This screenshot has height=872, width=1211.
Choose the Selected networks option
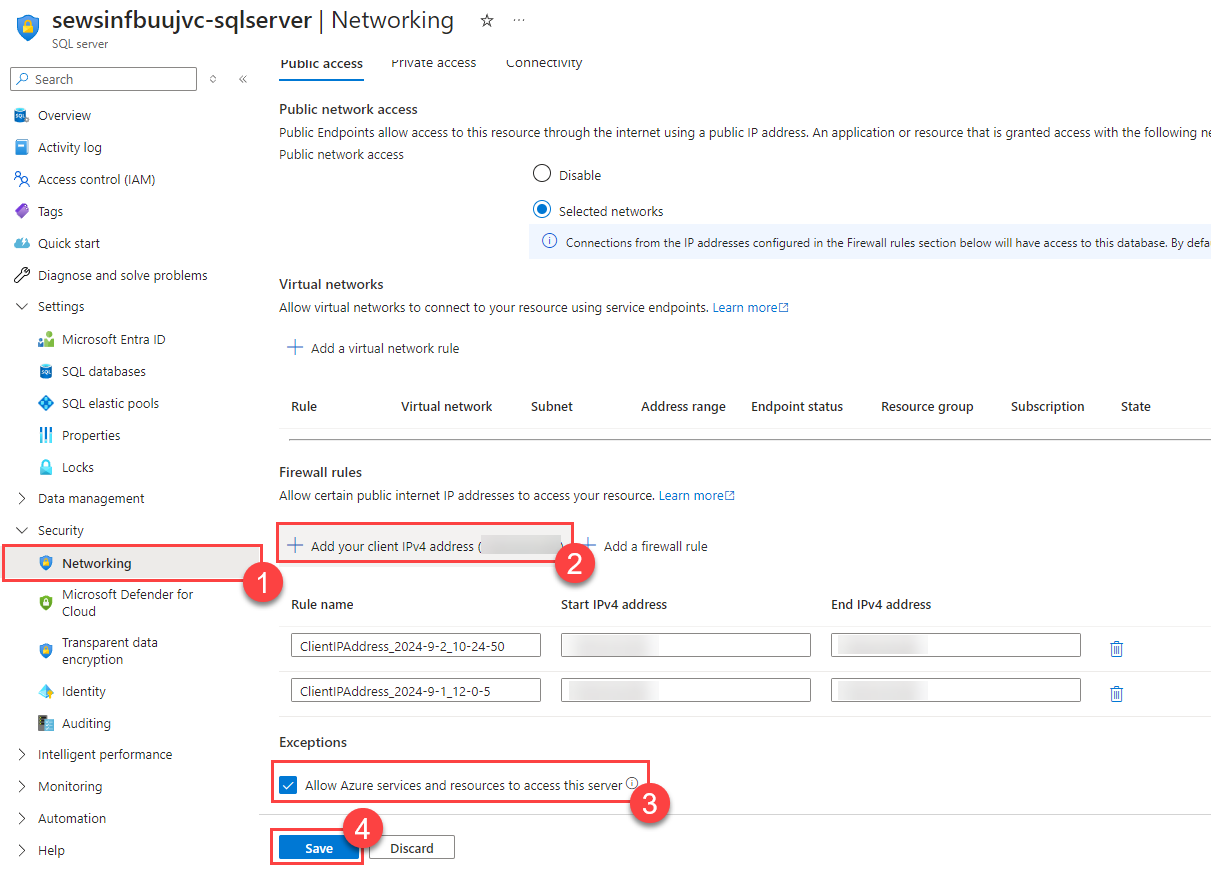coord(541,209)
